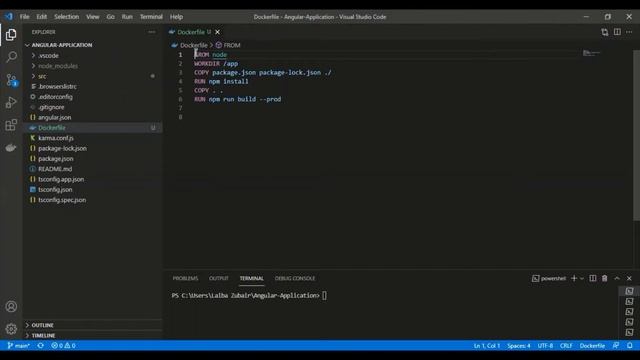Select the last terminal instance icon in the list

point(629,332)
